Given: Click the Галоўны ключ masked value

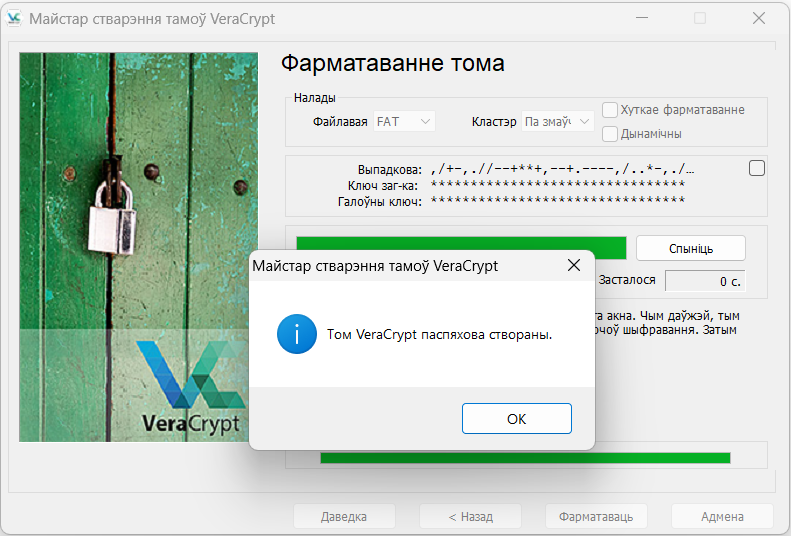Looking at the screenshot, I should [x=557, y=200].
